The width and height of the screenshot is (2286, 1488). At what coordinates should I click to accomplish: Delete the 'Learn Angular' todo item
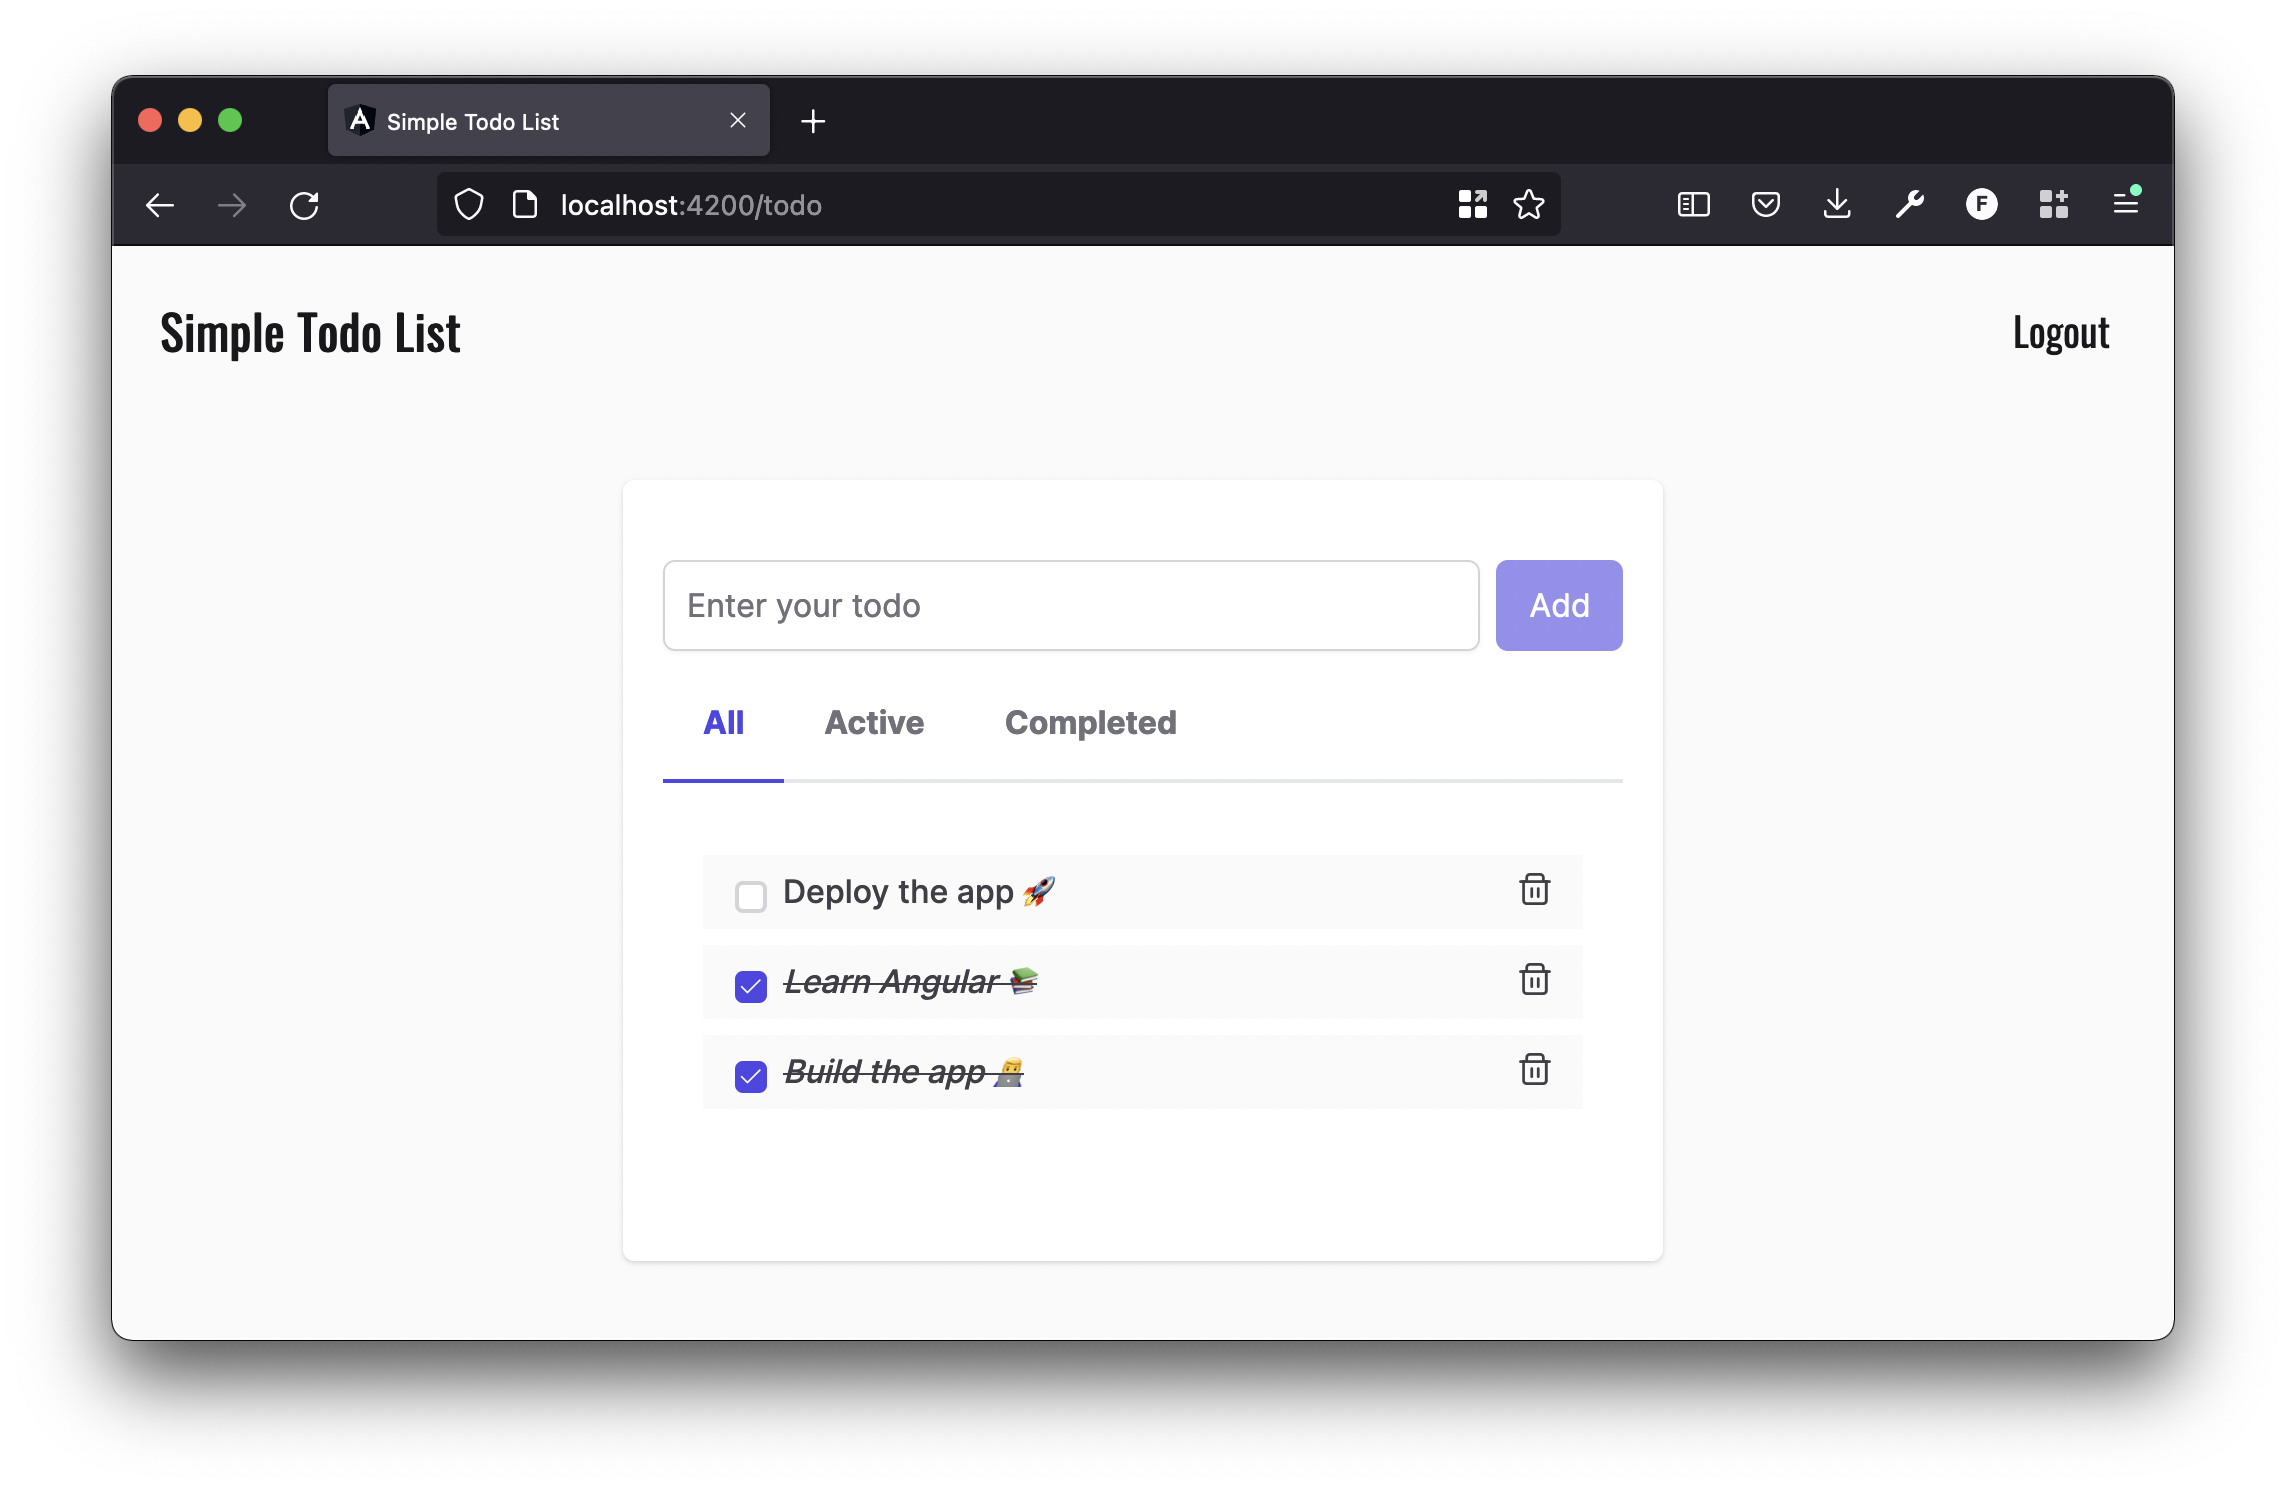tap(1534, 979)
